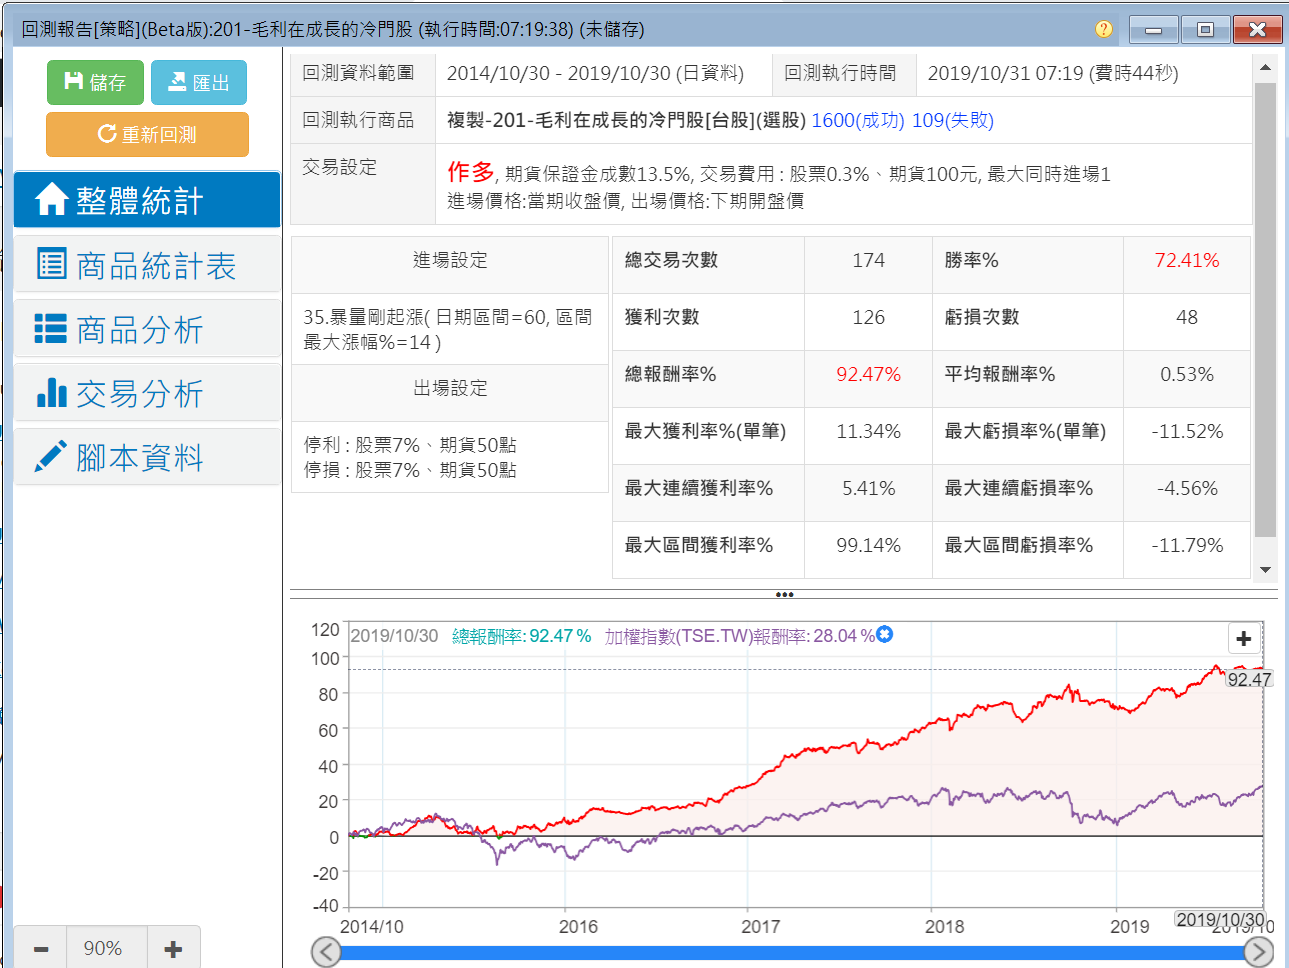Increase zoom with the bottom-left plus button
This screenshot has height=968, width=1289.
[173, 949]
